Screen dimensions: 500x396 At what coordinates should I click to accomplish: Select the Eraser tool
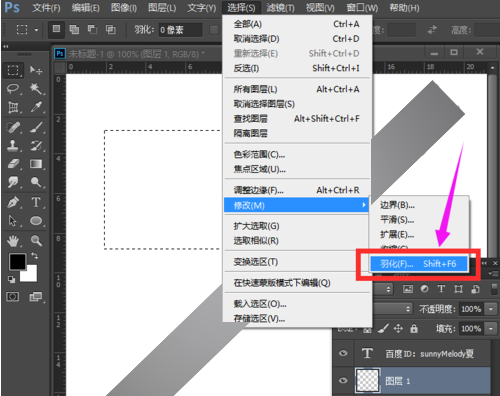(x=13, y=164)
